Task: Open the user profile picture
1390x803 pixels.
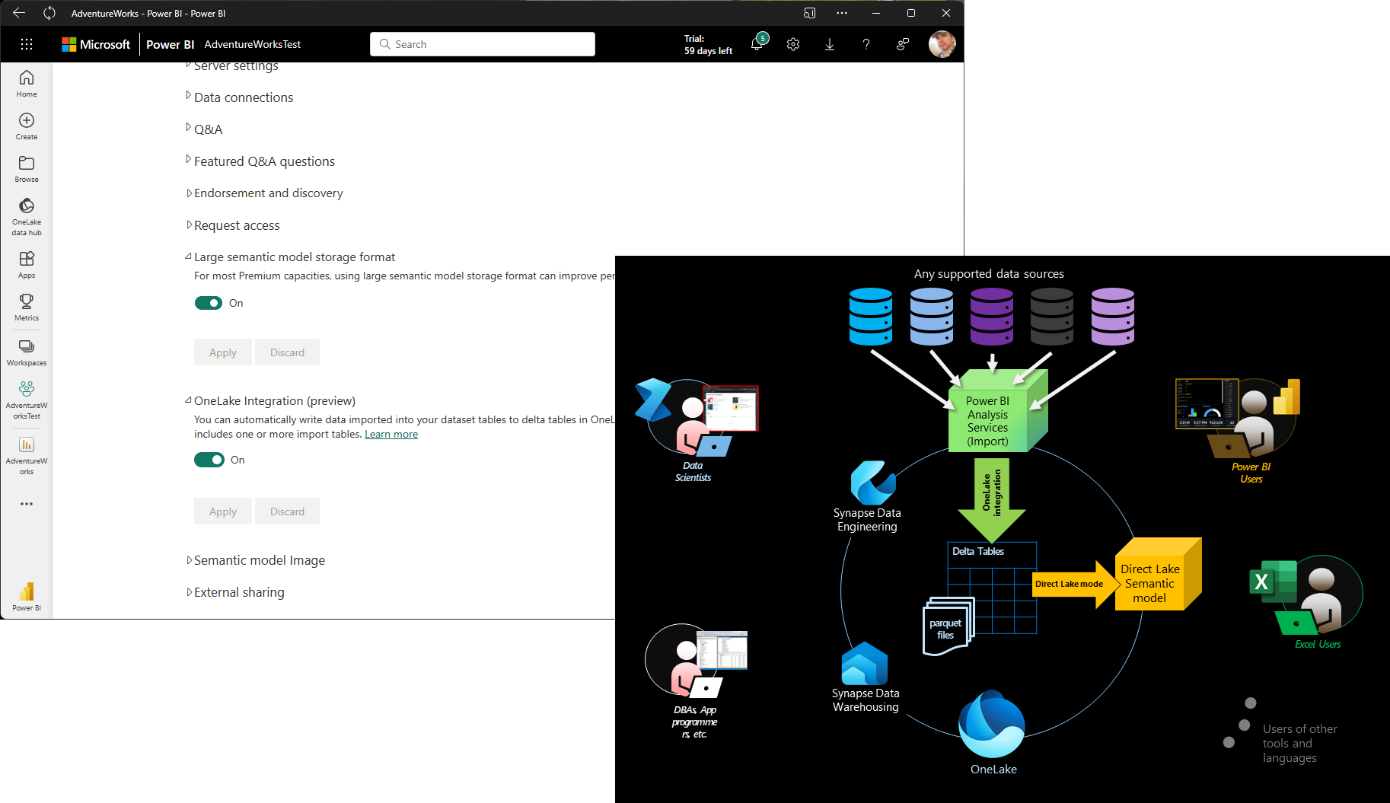Action: click(x=942, y=44)
